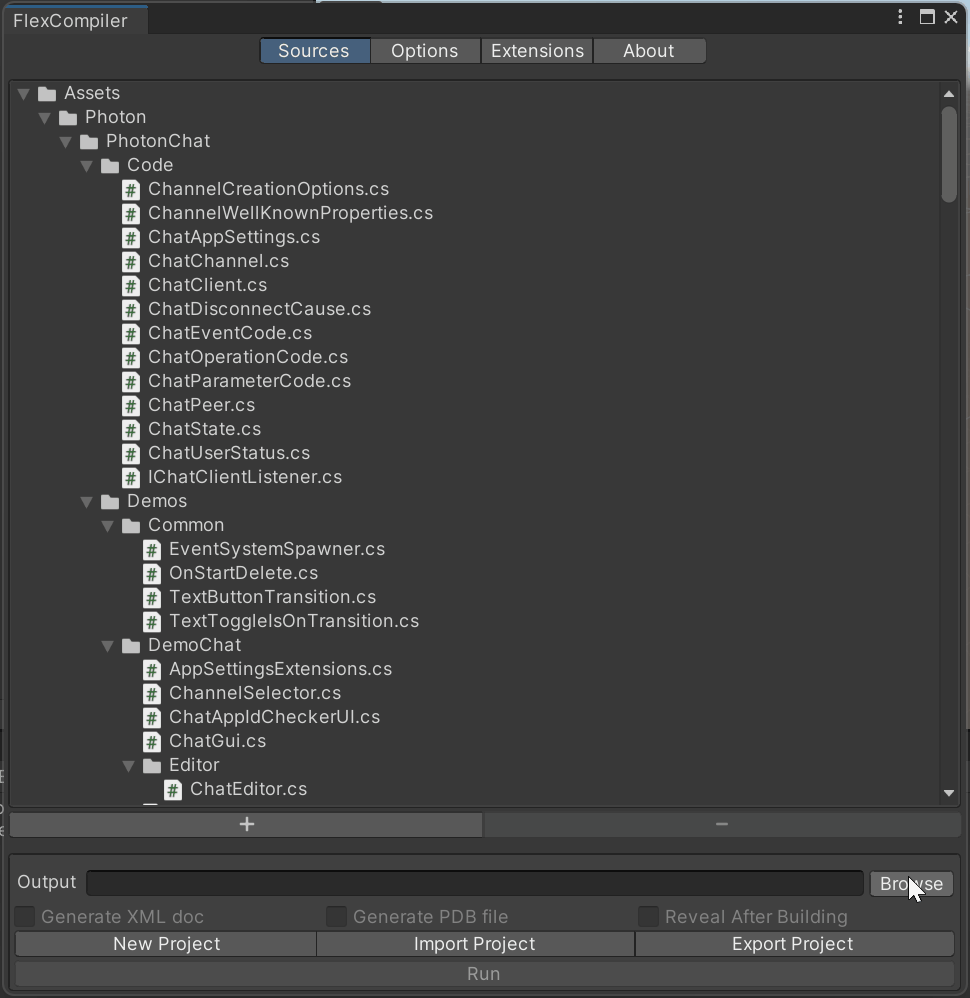970x998 pixels.
Task: Collapse the Photon tree node
Action: (45, 118)
